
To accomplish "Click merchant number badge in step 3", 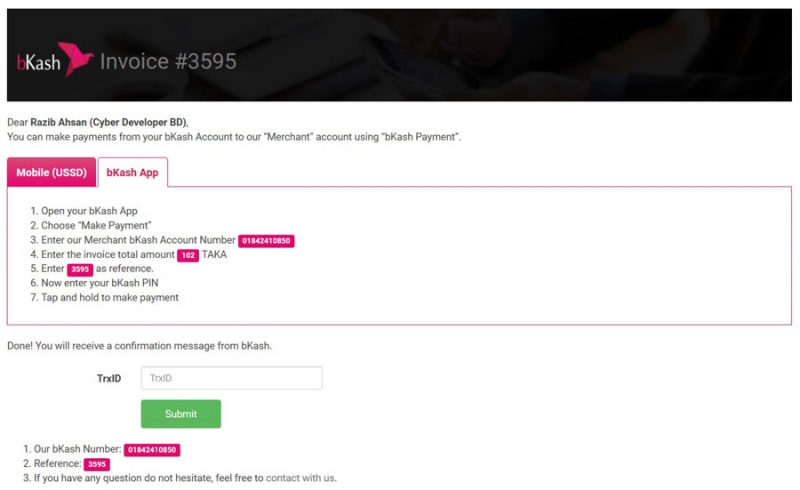I will (x=266, y=240).
